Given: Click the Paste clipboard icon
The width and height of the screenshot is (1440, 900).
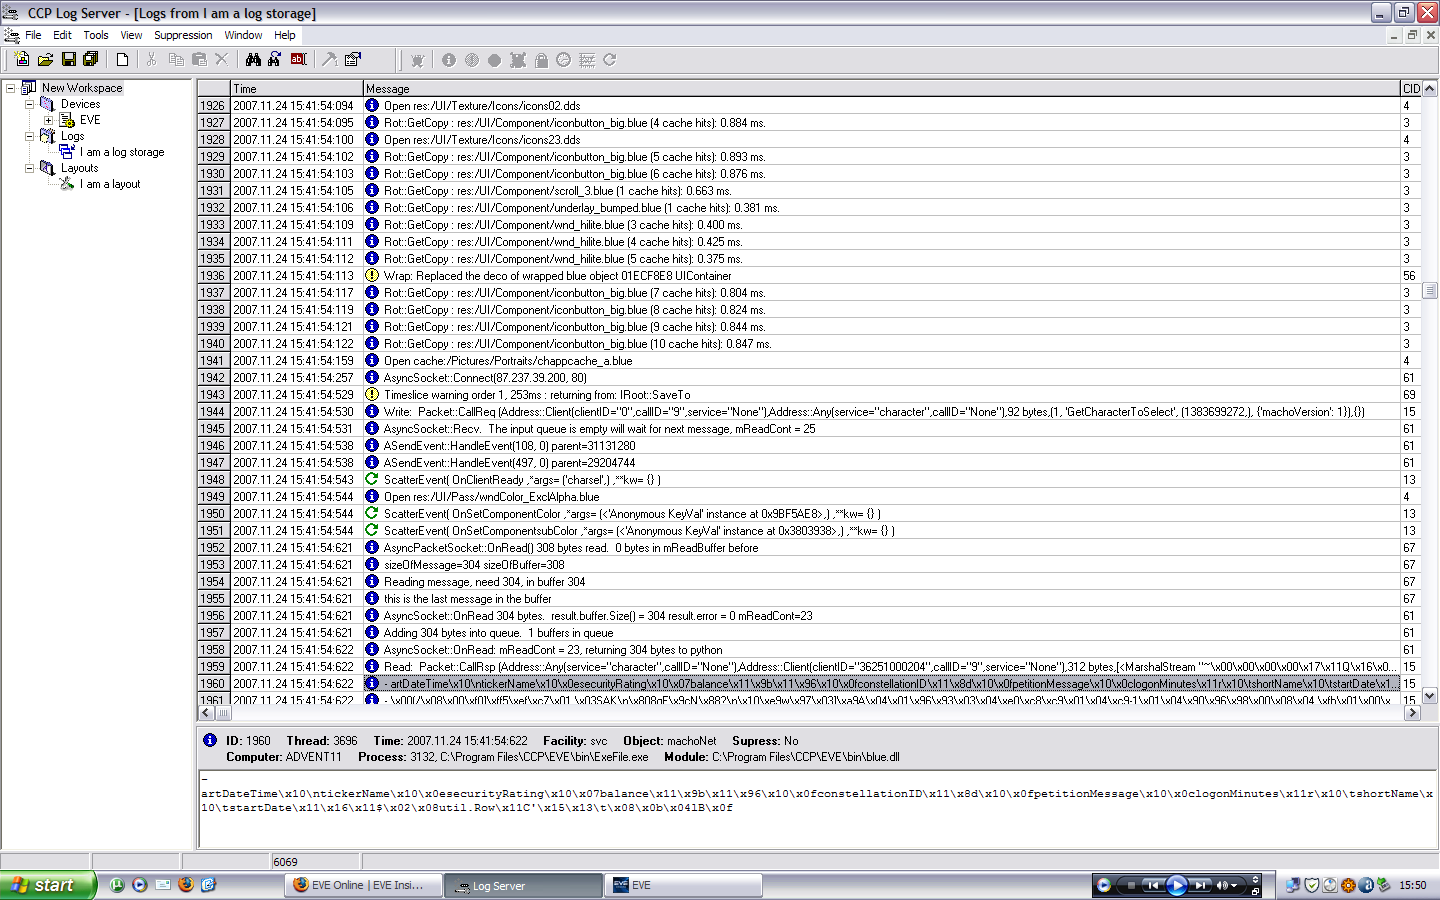Looking at the screenshot, I should (x=199, y=60).
